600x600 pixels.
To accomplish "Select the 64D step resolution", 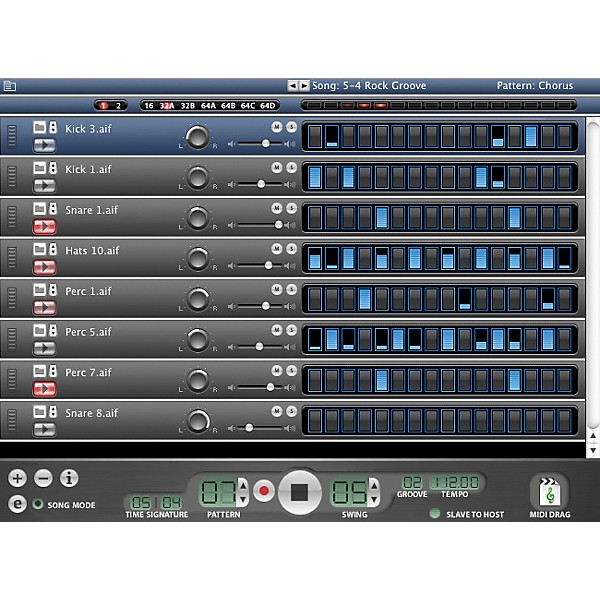I will pos(267,106).
